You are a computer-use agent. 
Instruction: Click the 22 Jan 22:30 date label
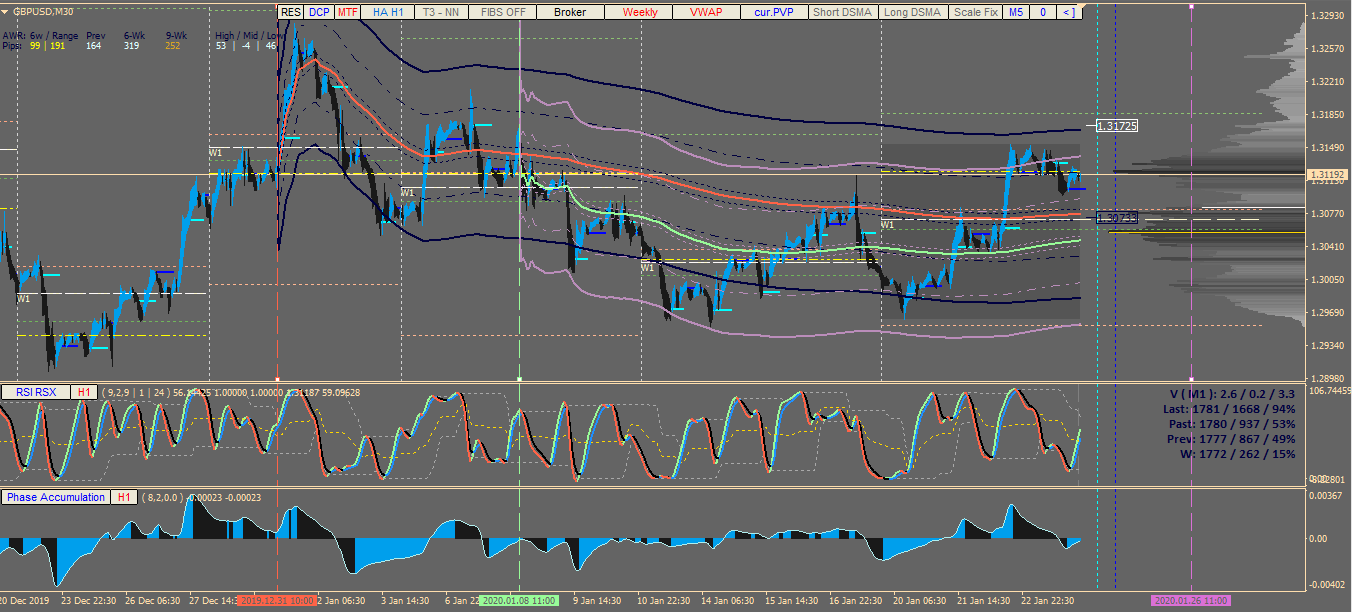tap(1048, 601)
